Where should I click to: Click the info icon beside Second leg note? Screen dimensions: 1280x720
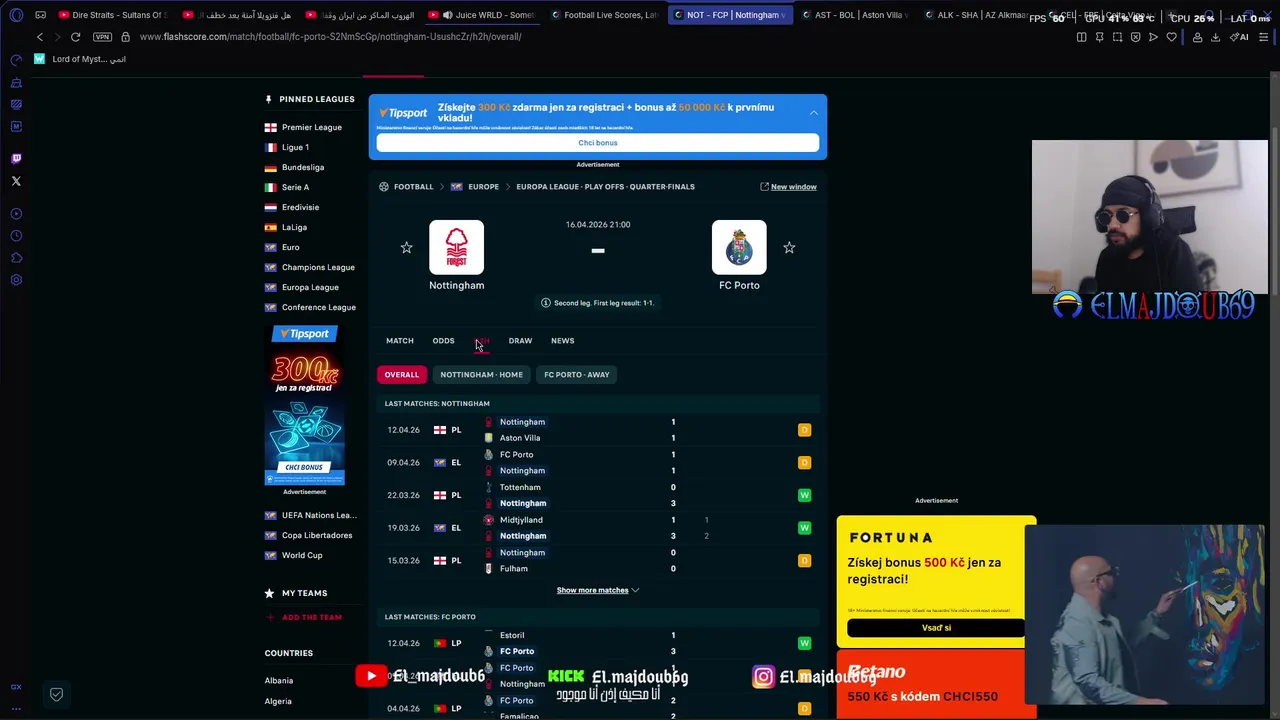[x=545, y=303]
